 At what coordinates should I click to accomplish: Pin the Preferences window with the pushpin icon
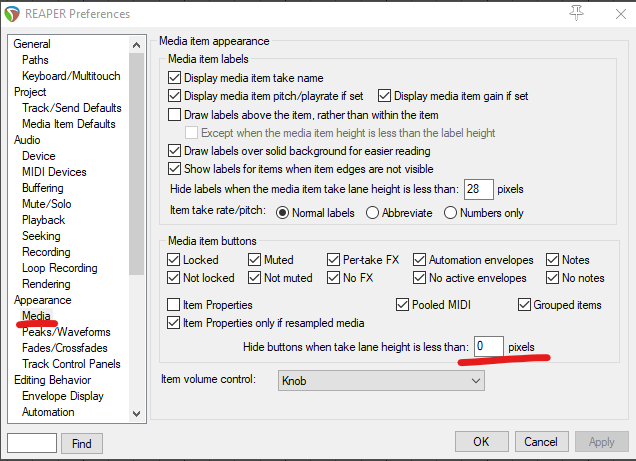576,13
